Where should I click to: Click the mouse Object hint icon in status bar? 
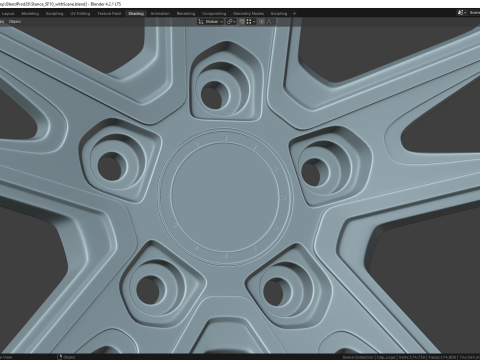tap(60, 357)
